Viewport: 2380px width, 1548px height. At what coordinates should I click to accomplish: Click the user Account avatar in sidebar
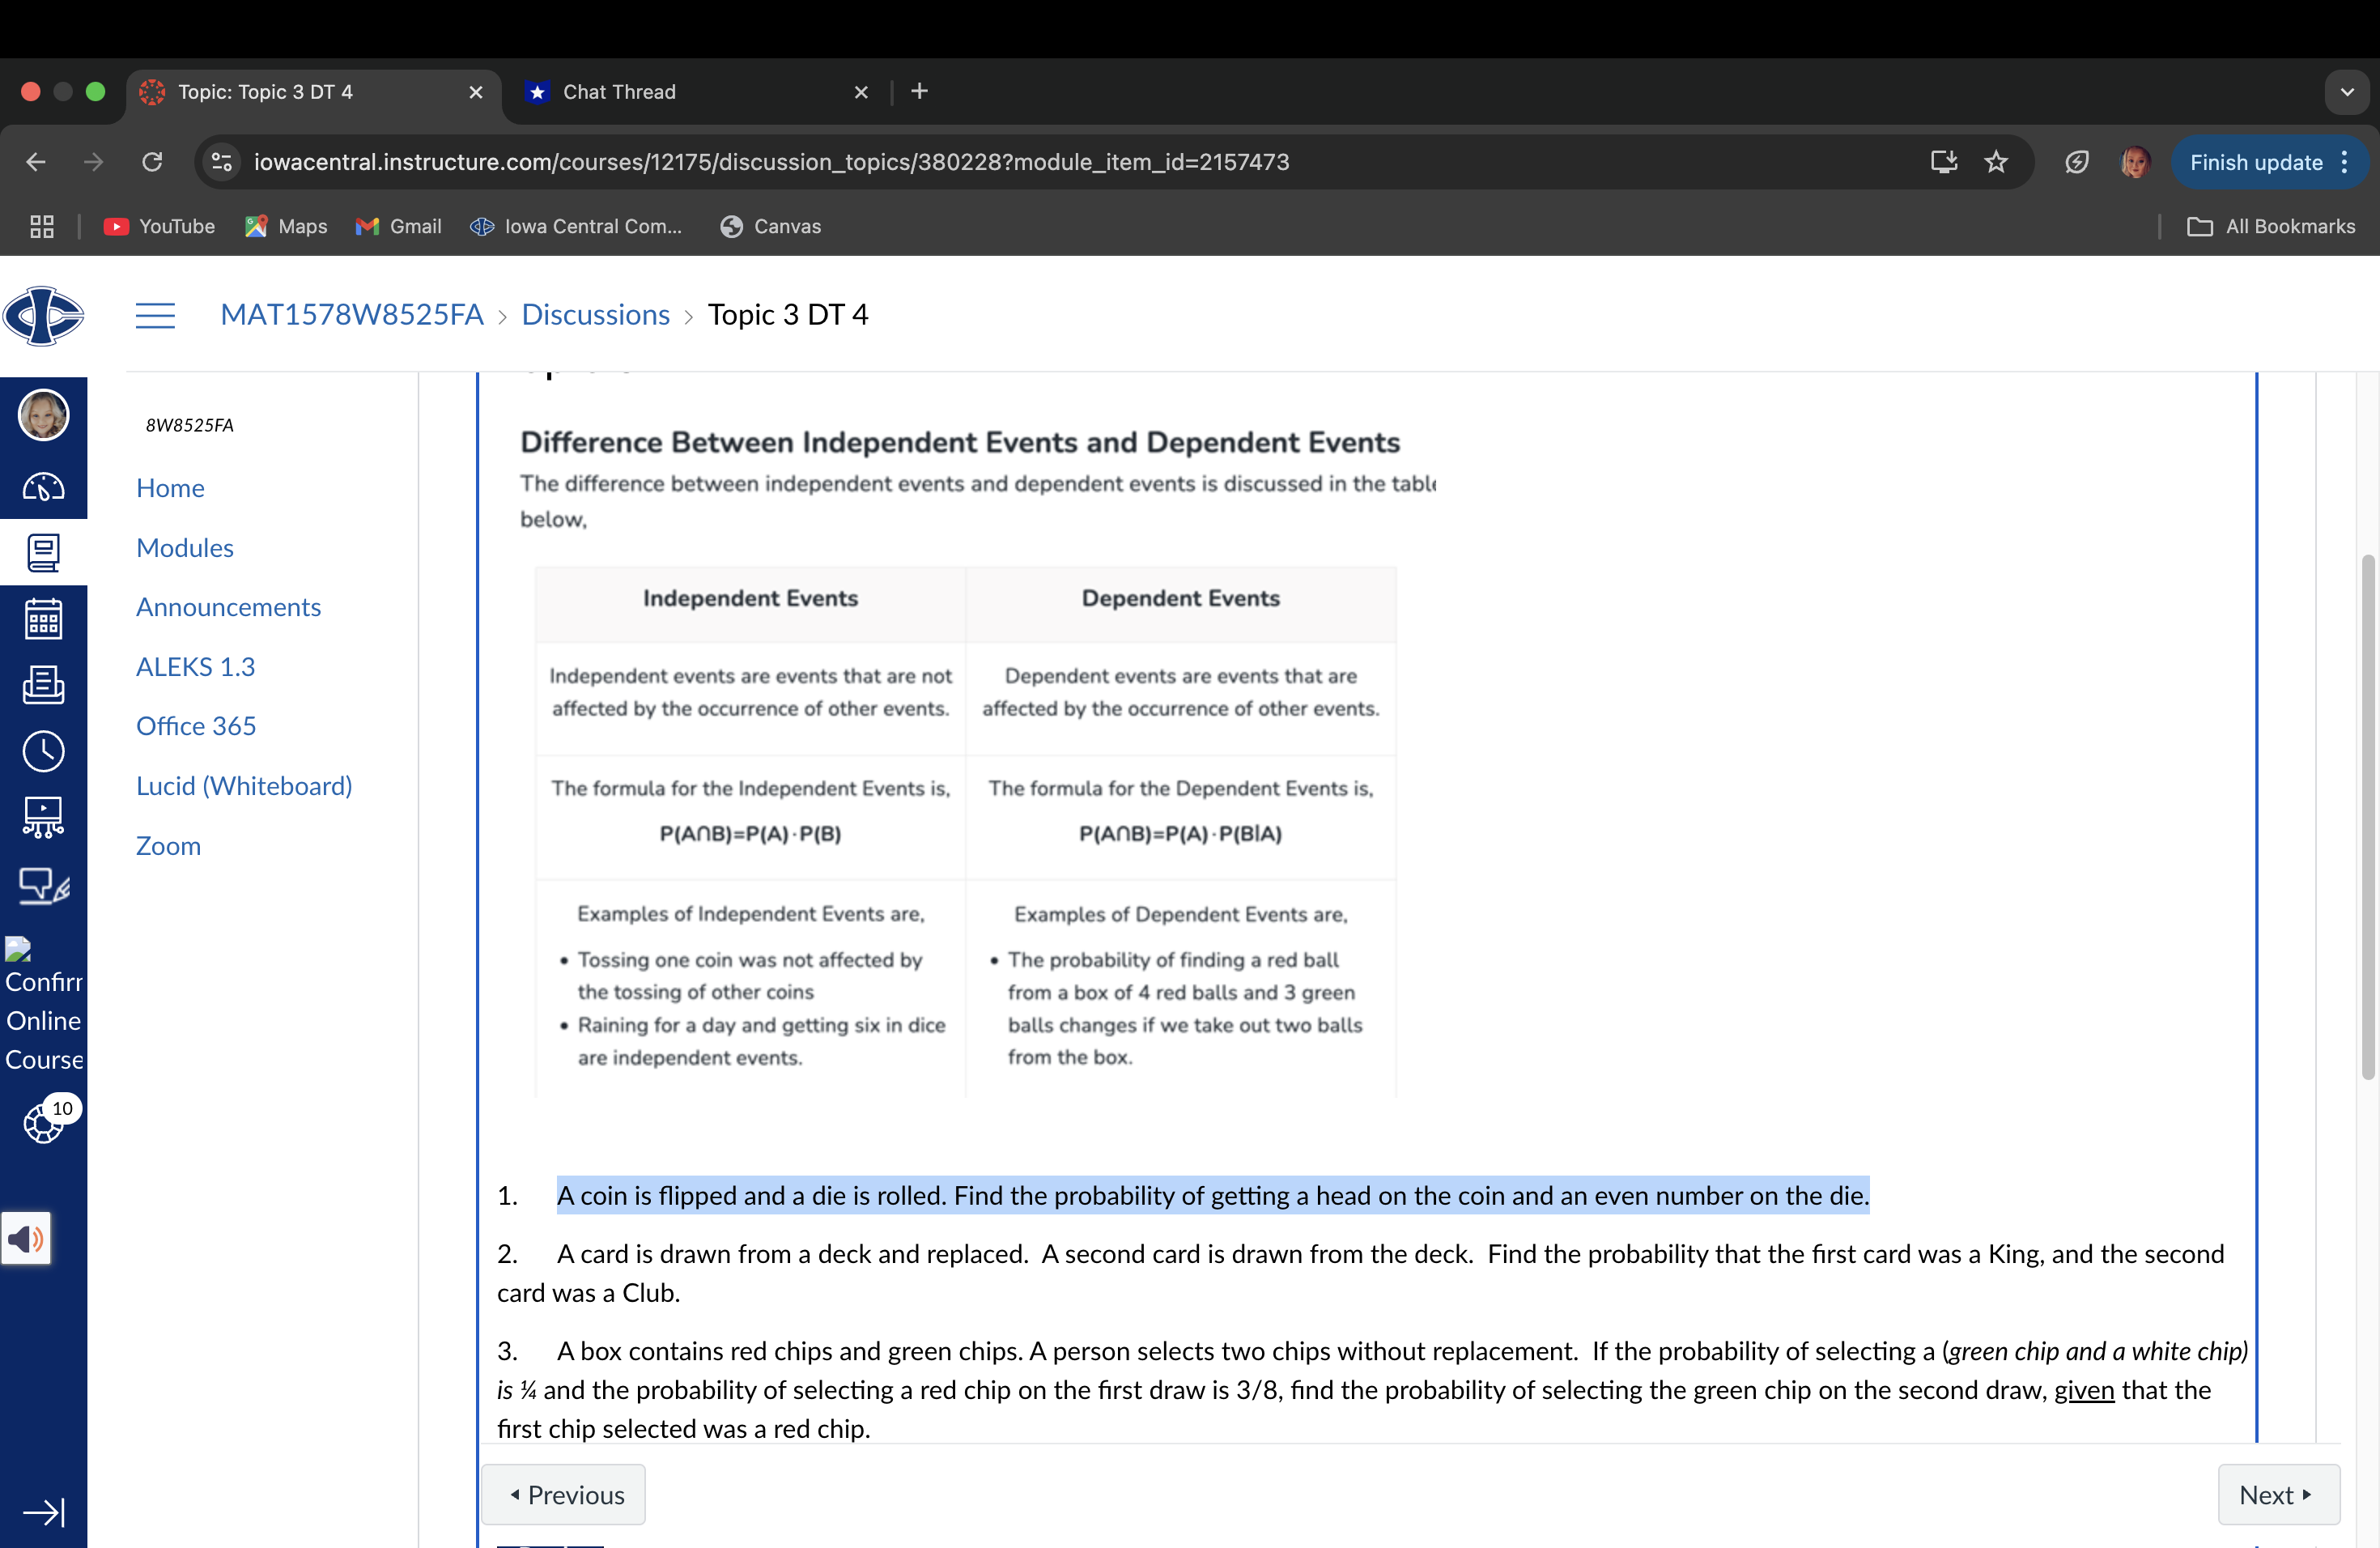coord(43,415)
